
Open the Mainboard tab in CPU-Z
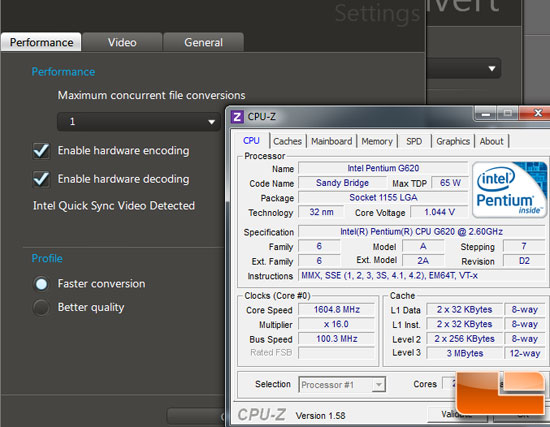pos(332,141)
